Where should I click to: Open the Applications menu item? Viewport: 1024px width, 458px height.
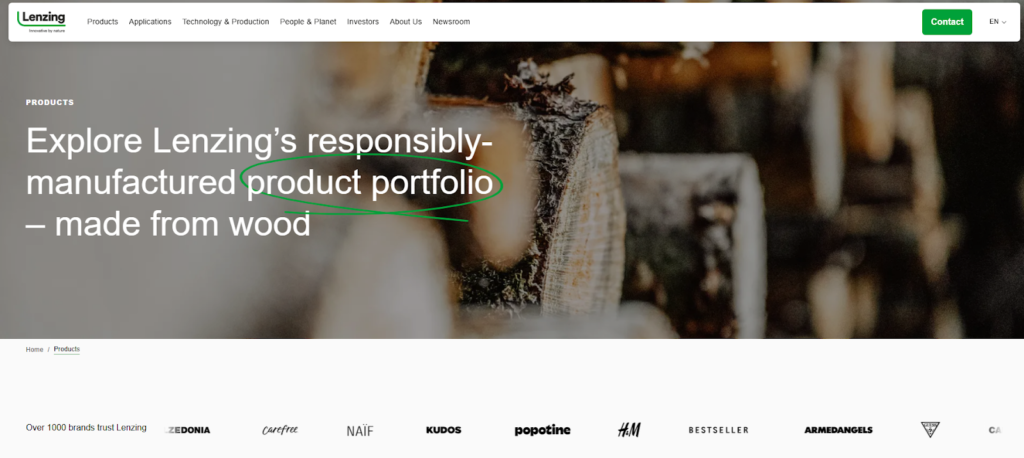[150, 22]
